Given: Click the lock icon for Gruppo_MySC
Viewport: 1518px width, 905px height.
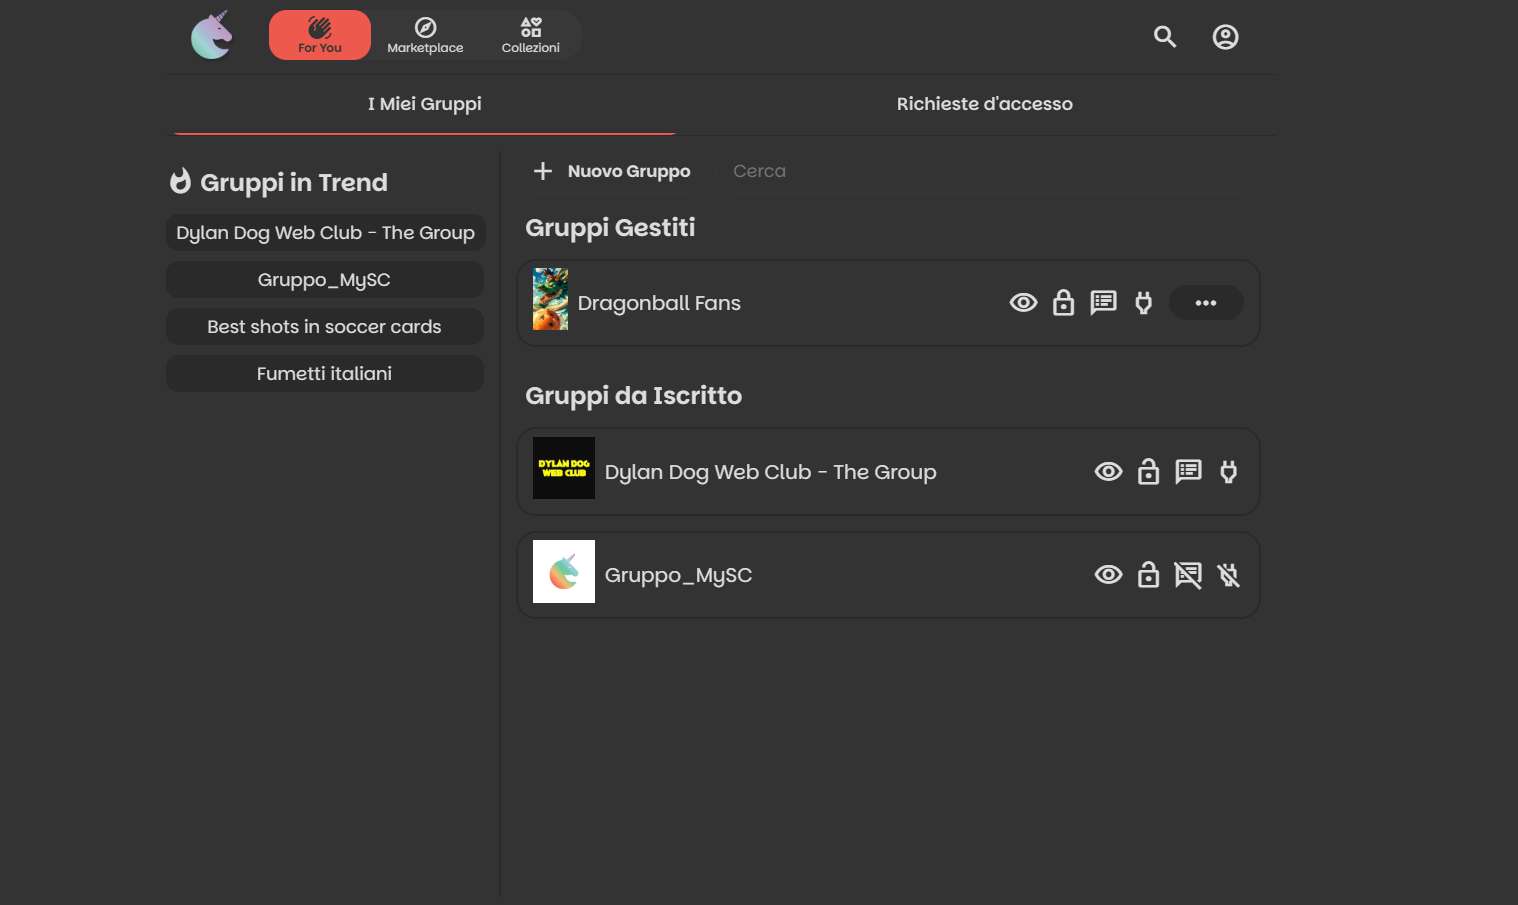Looking at the screenshot, I should (x=1148, y=575).
